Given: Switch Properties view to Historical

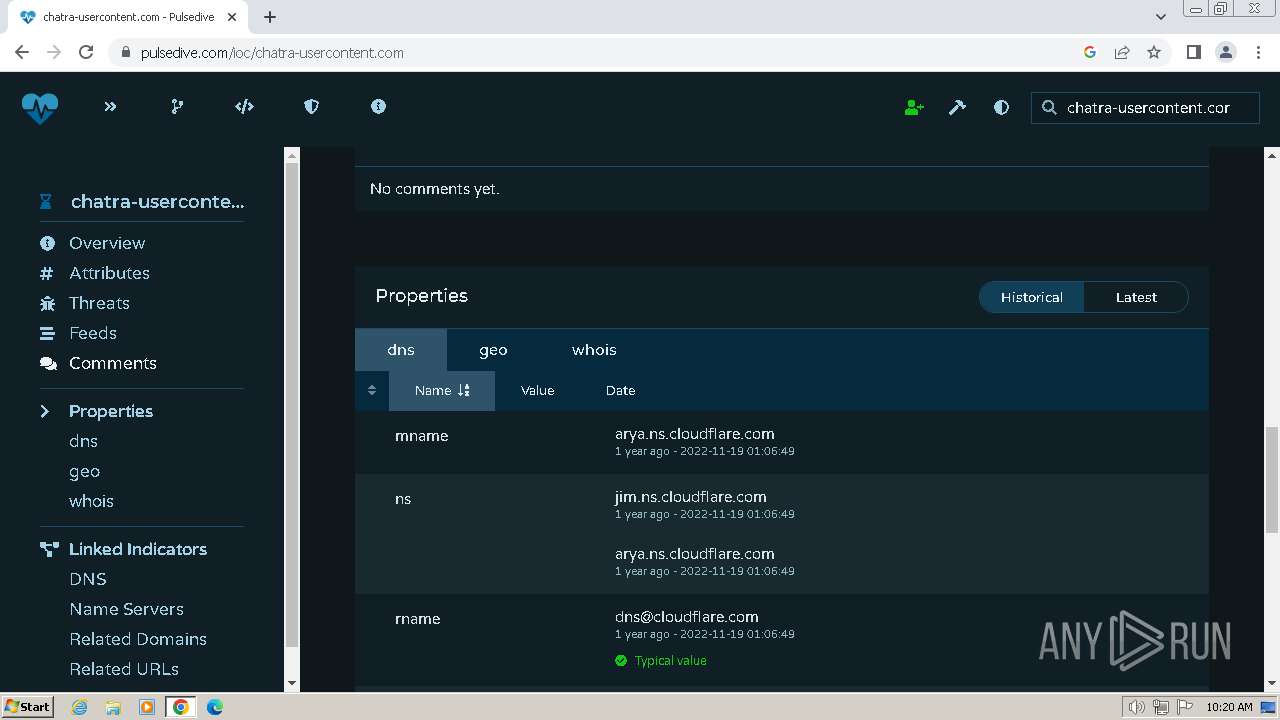Looking at the screenshot, I should pos(1031,297).
